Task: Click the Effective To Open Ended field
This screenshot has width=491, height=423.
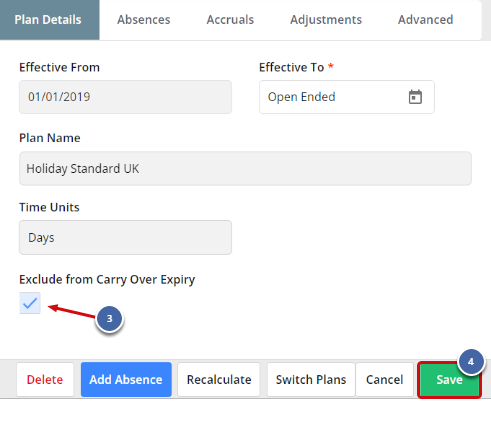Action: (347, 97)
